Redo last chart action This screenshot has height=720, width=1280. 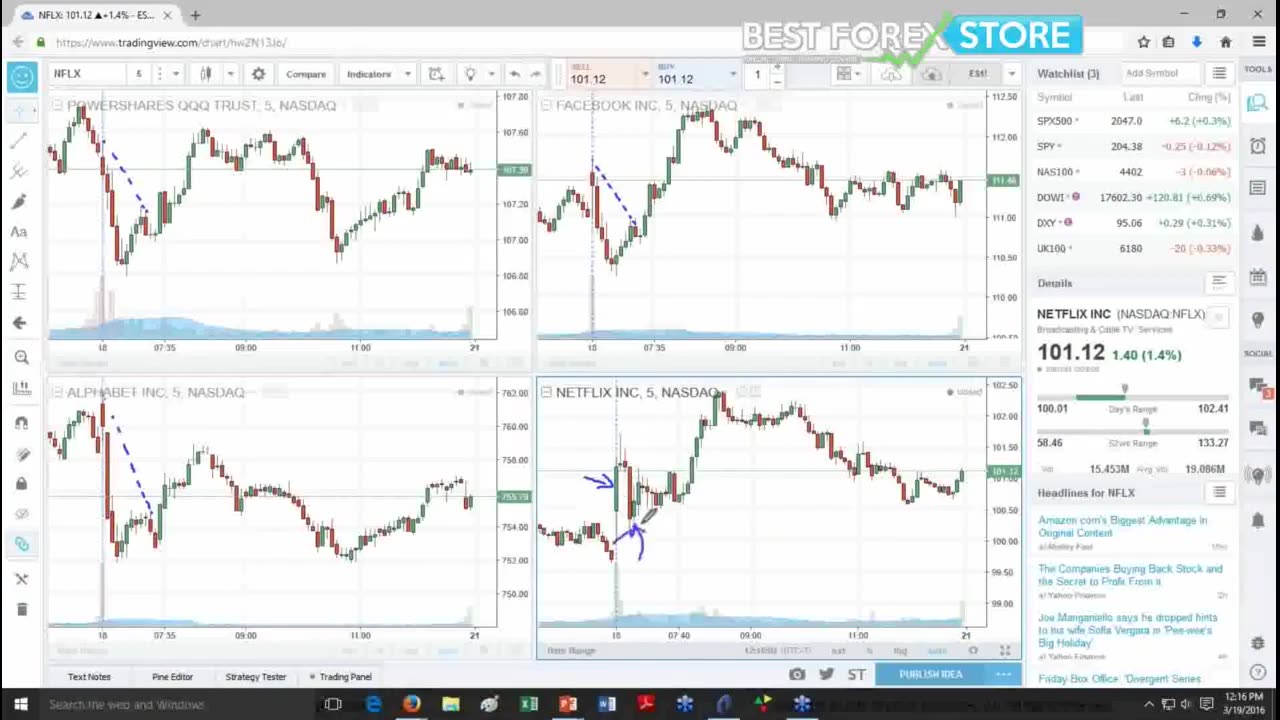pyautogui.click(x=536, y=74)
